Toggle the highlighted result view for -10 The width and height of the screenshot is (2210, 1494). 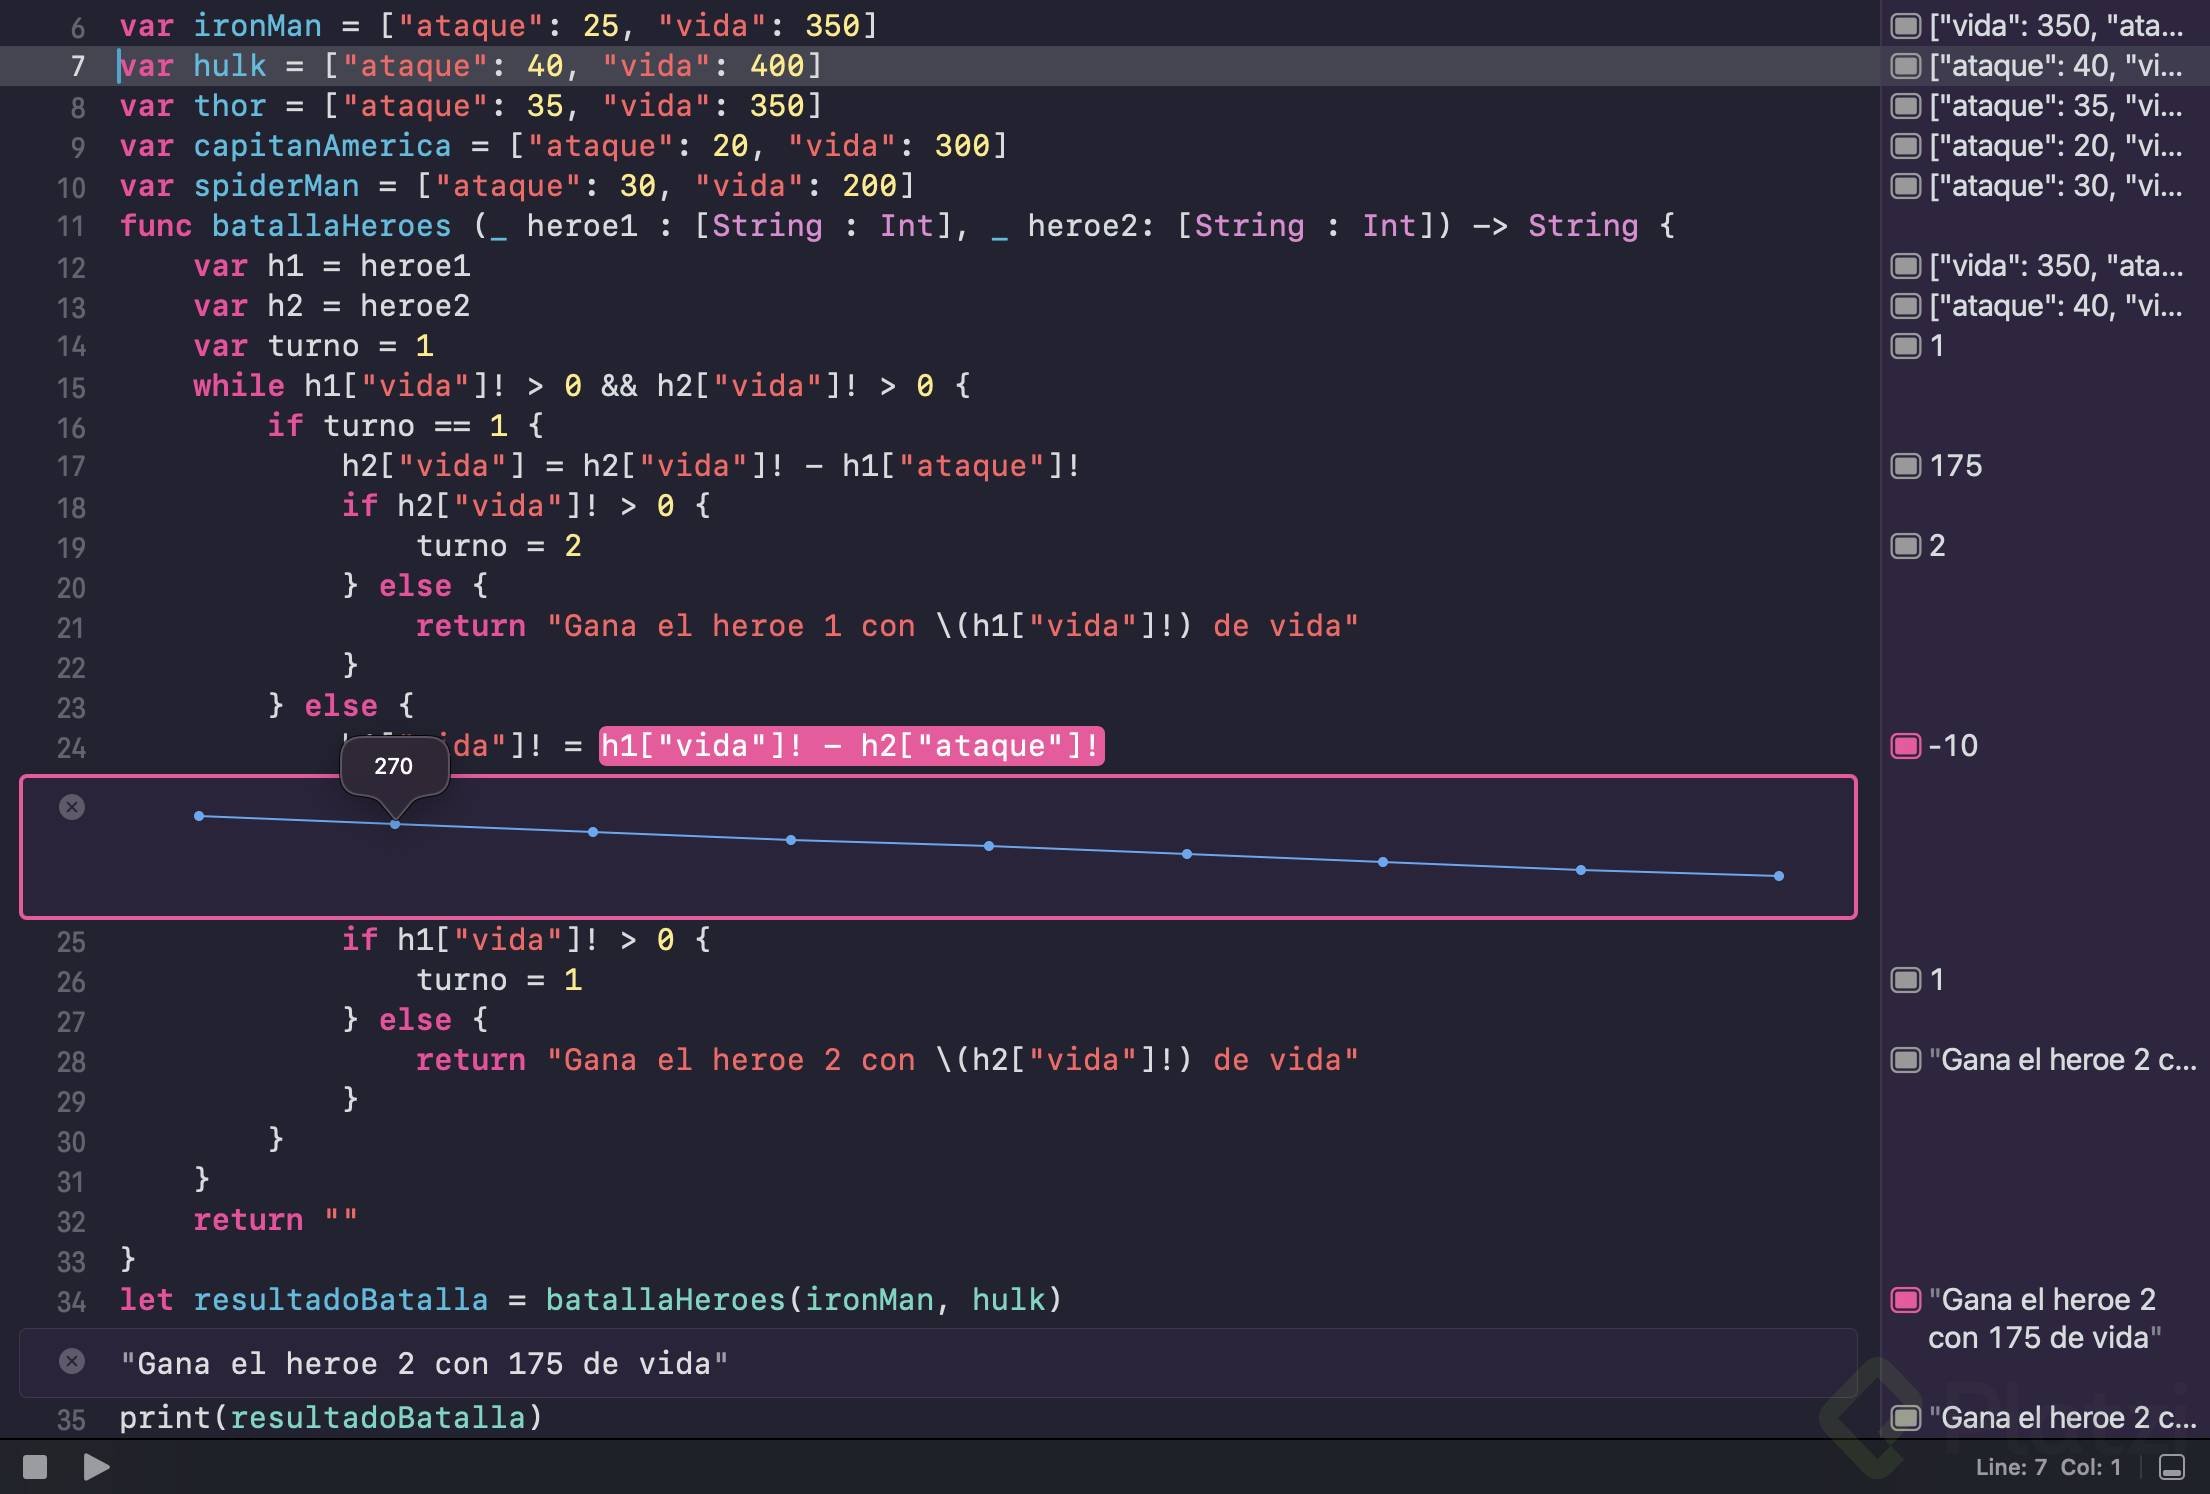click(1905, 746)
